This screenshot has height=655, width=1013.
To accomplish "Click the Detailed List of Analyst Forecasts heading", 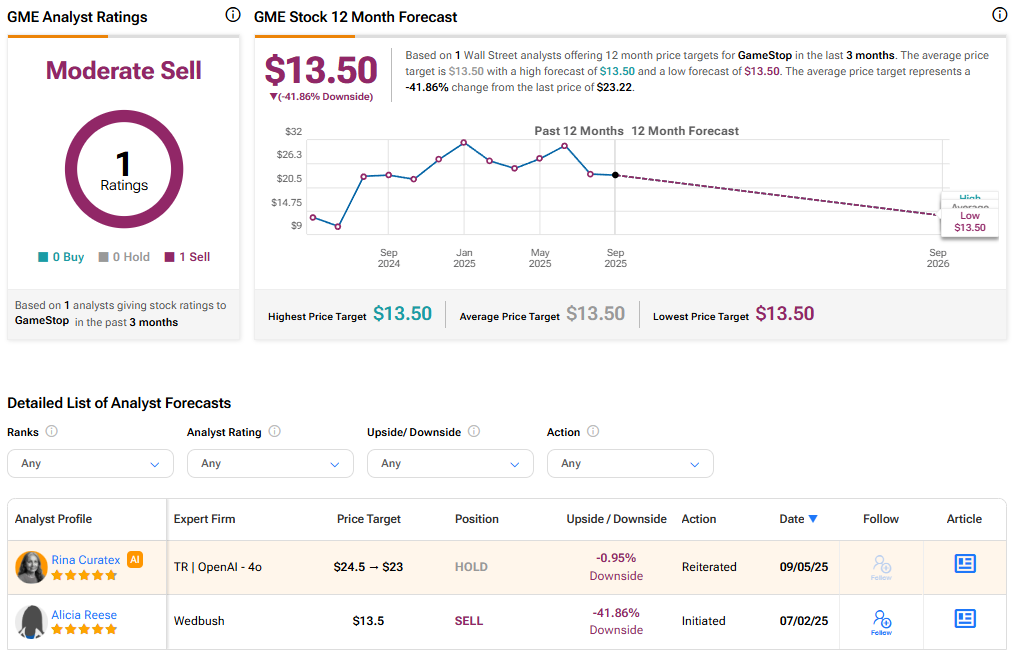I will (119, 403).
